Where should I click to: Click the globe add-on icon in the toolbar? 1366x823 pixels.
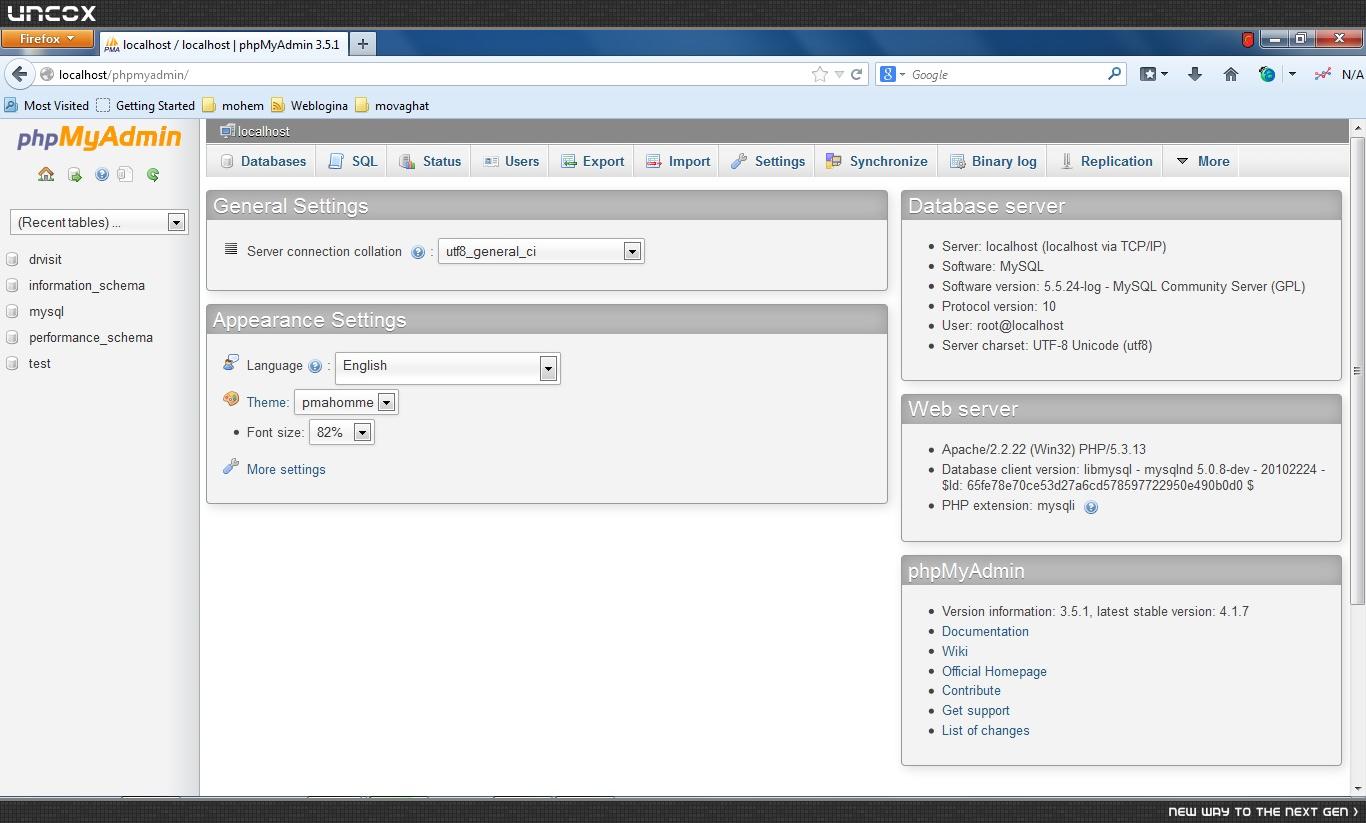tap(1267, 74)
